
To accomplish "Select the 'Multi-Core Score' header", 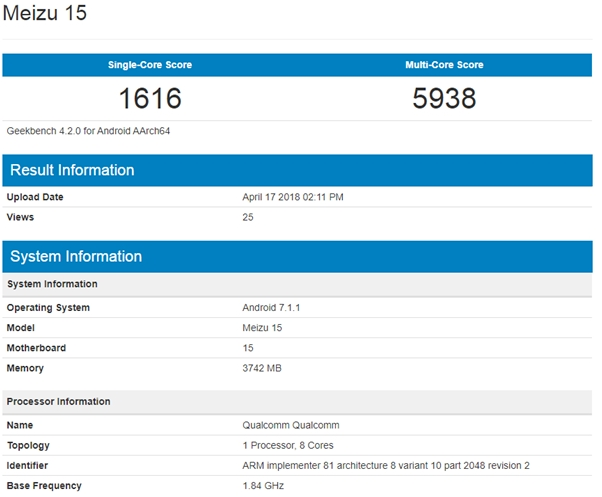I will tap(444, 65).
